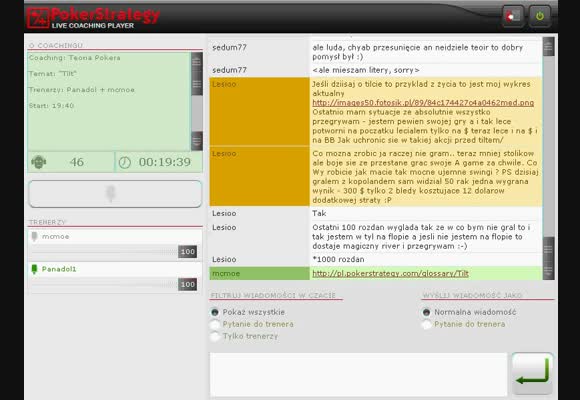Click the coaching info panel scrollbar
Screen dimensions: 580x400
[196, 101]
